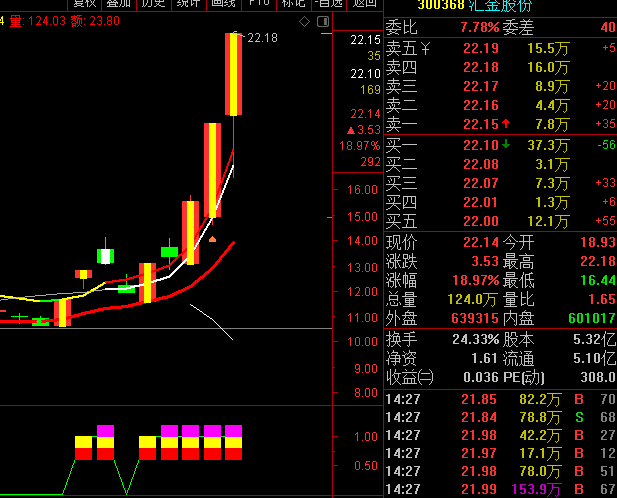617x498 pixels.
Task: Click the red up arrow next to 卖一 22.15
Action: tap(506, 124)
